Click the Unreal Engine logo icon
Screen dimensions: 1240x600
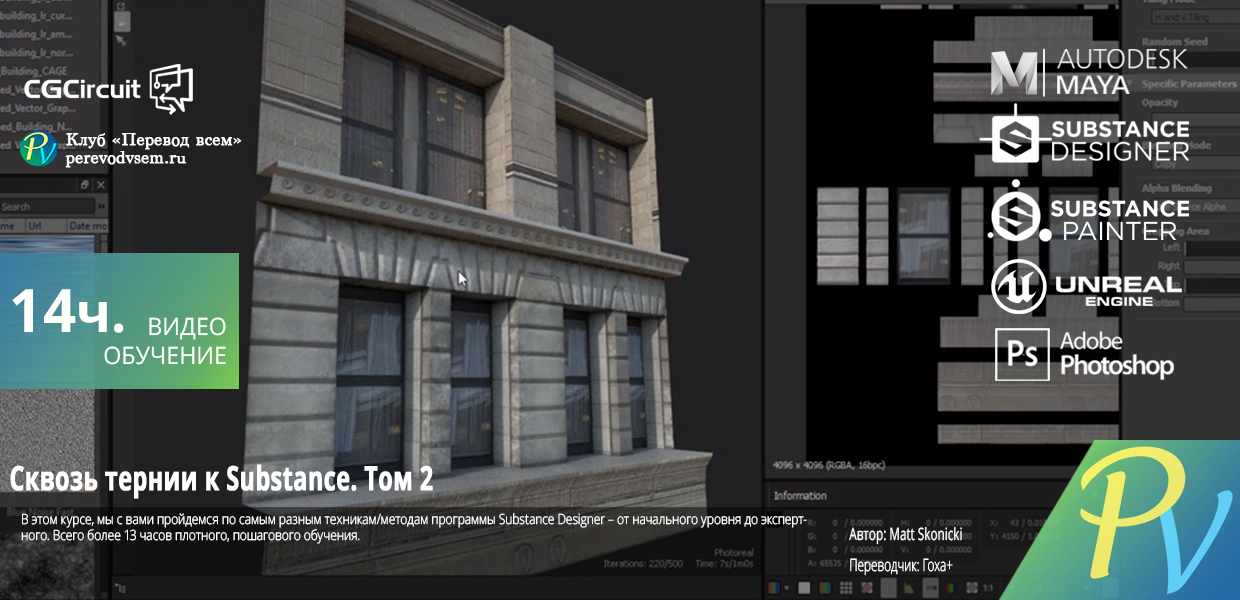coord(1018,286)
